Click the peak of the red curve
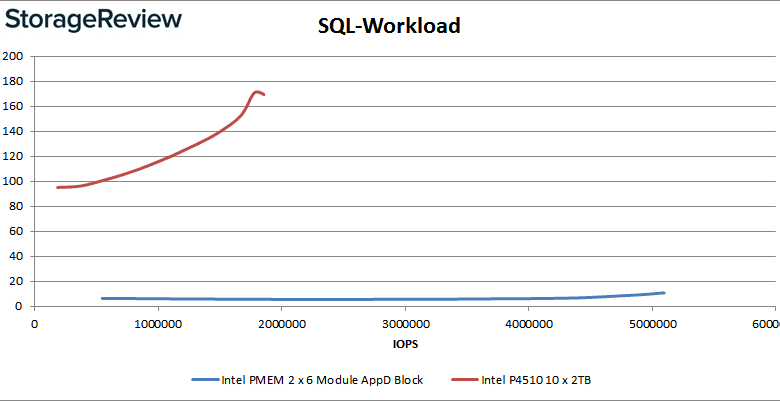The image size is (780, 401). [256, 92]
